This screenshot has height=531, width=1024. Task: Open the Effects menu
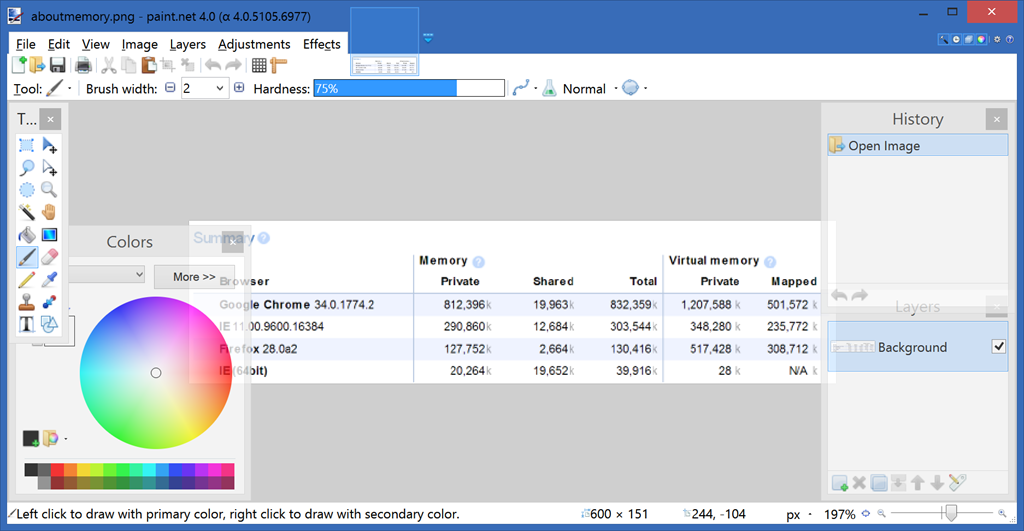[321, 44]
